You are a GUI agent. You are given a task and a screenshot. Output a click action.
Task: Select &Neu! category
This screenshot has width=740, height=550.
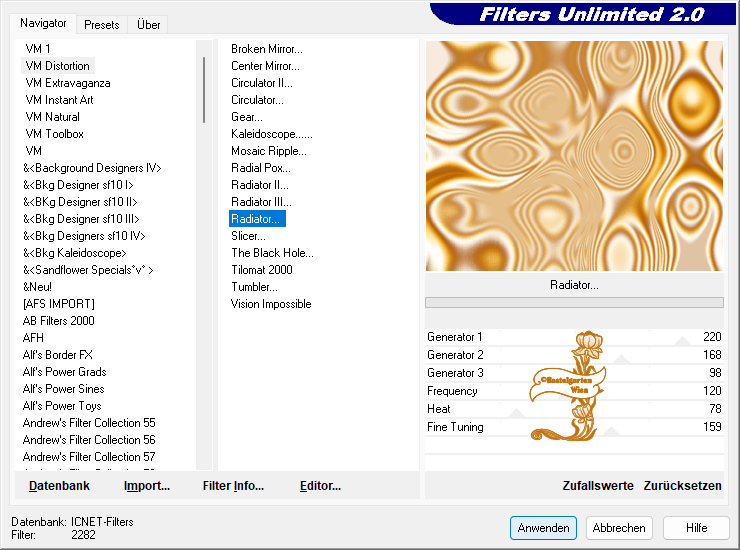click(x=37, y=287)
